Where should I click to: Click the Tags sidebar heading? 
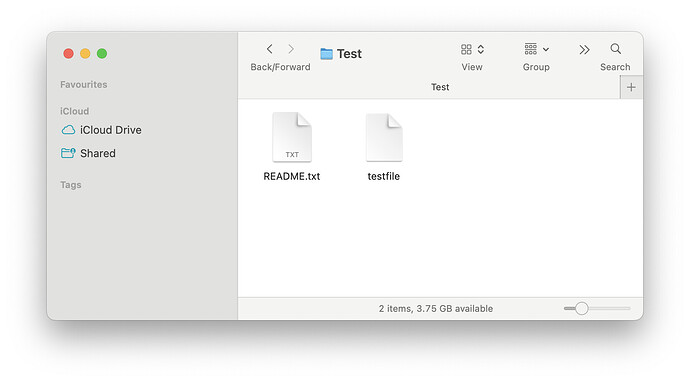(x=71, y=185)
